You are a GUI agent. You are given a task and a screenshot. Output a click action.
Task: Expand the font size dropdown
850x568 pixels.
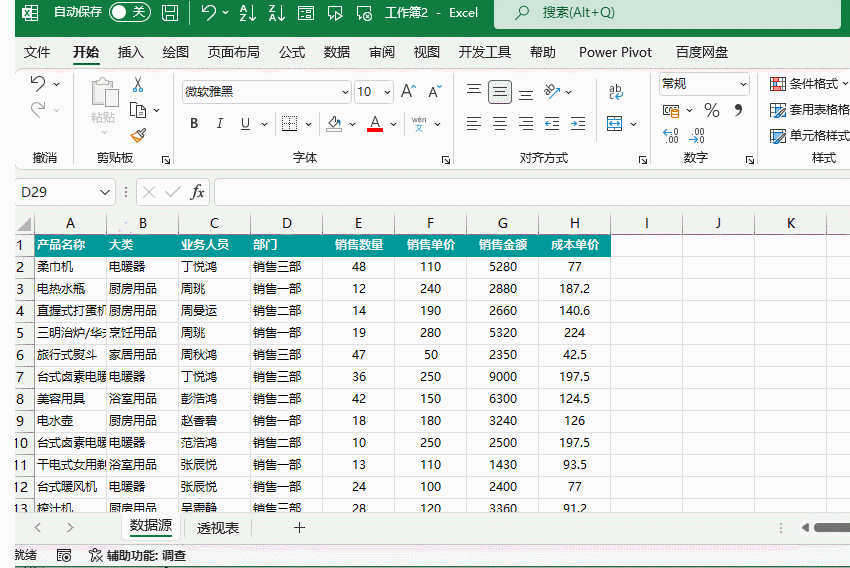[388, 92]
